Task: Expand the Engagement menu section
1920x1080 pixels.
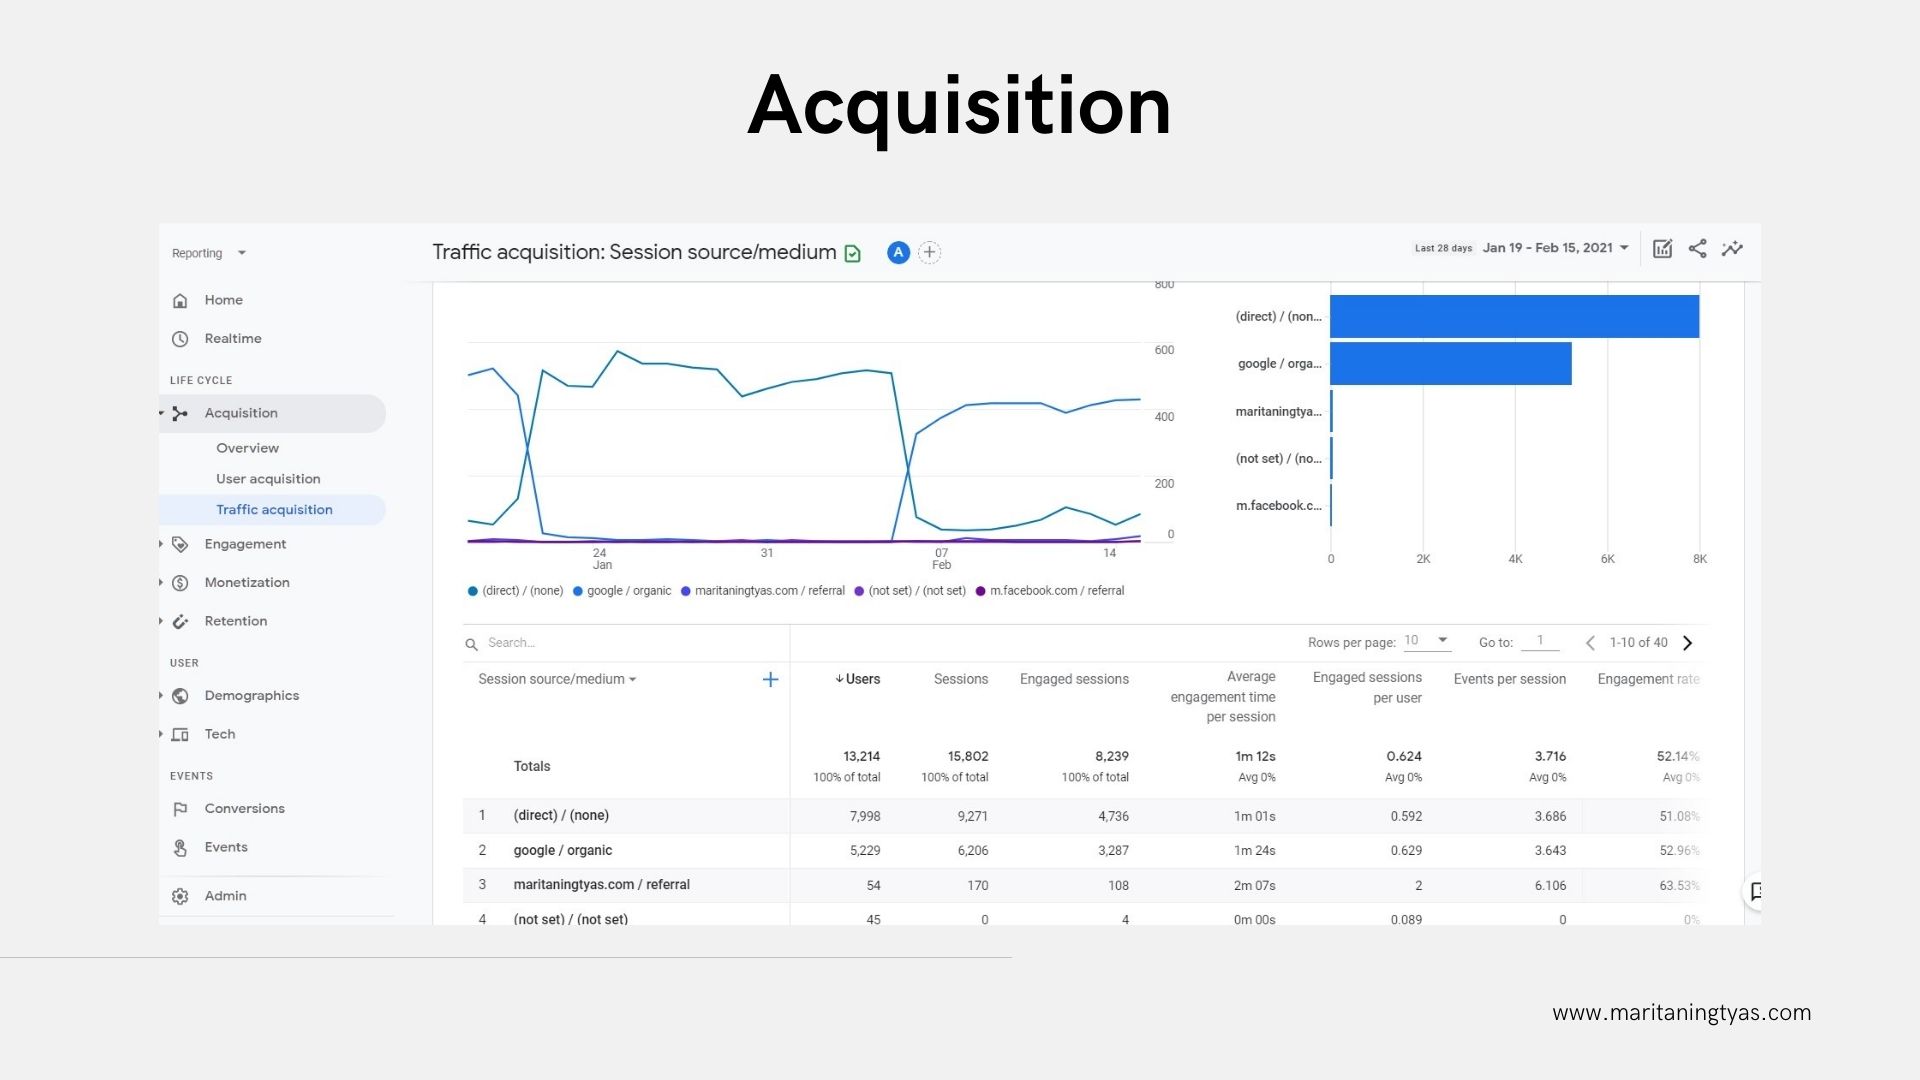Action: [245, 544]
